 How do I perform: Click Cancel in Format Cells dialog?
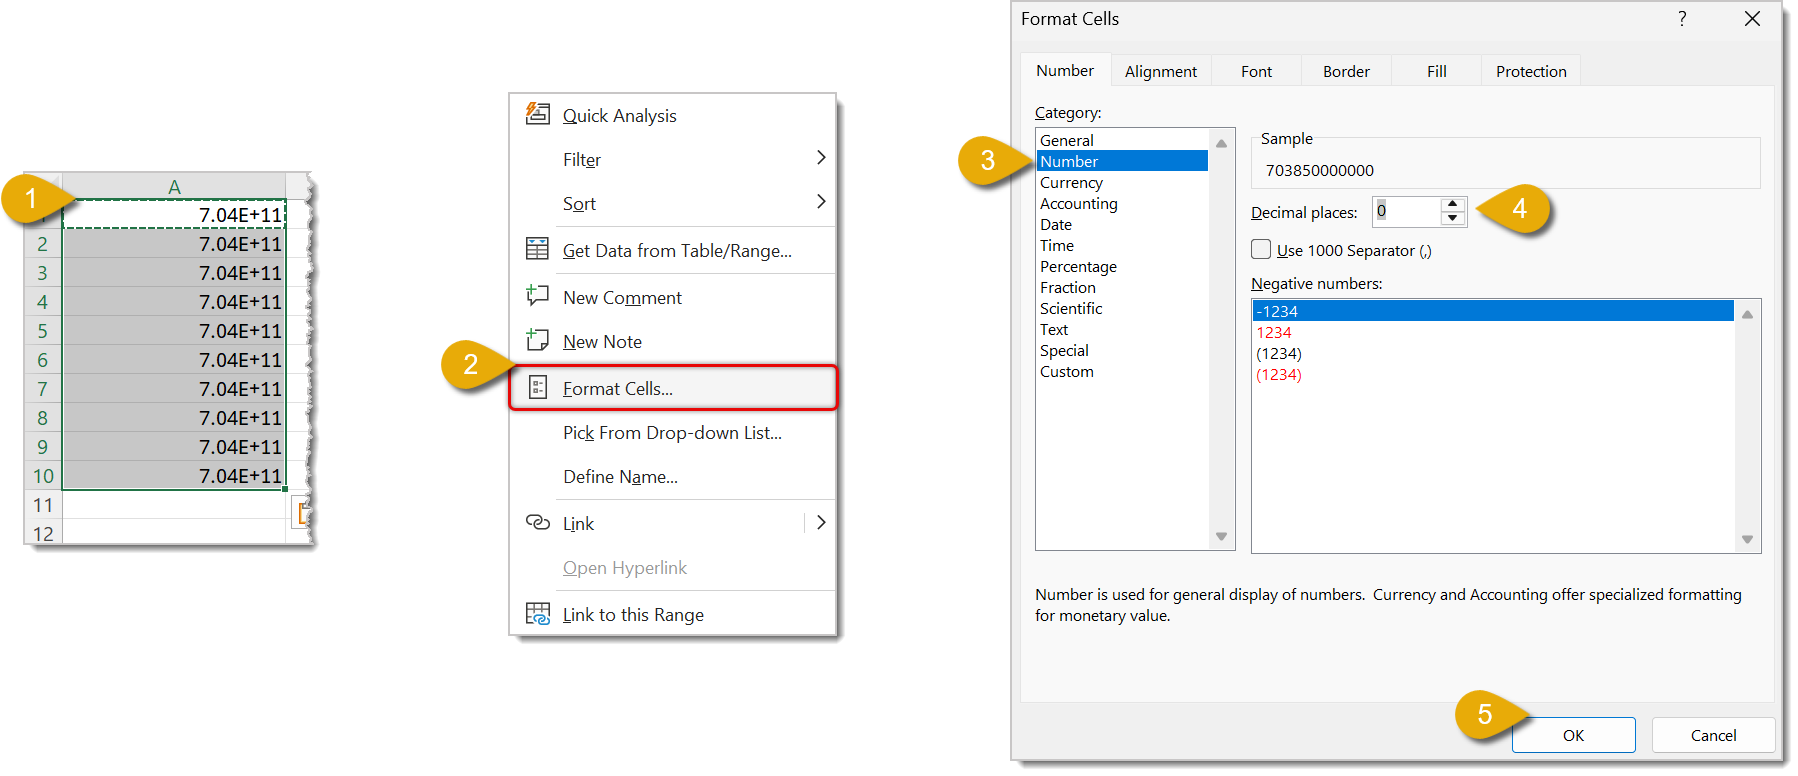pos(1713,735)
